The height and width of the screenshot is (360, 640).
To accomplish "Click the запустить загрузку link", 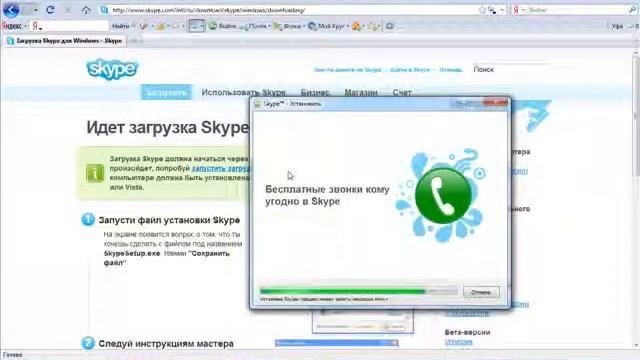I will click(x=220, y=168).
